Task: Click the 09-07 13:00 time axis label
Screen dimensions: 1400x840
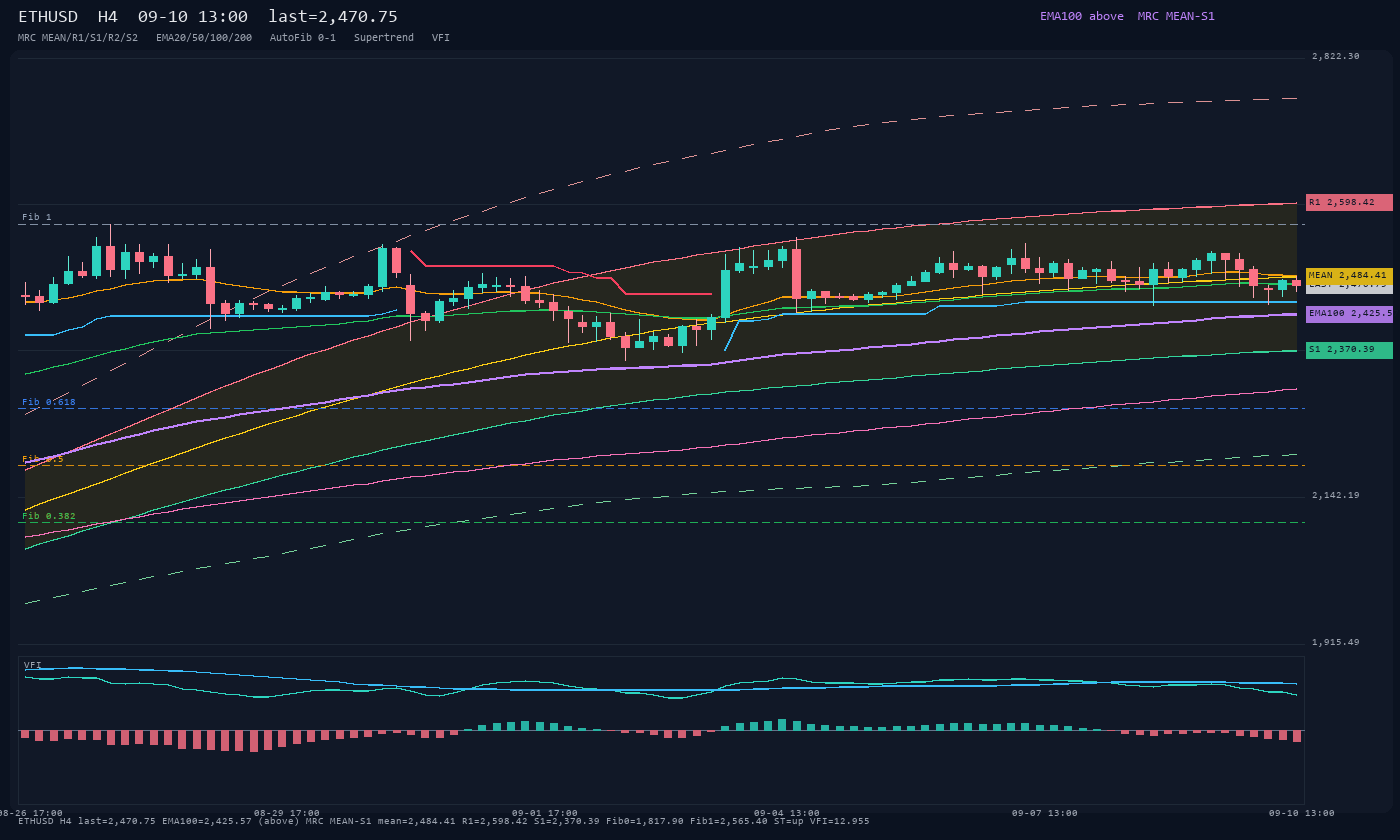Action: click(x=1045, y=813)
